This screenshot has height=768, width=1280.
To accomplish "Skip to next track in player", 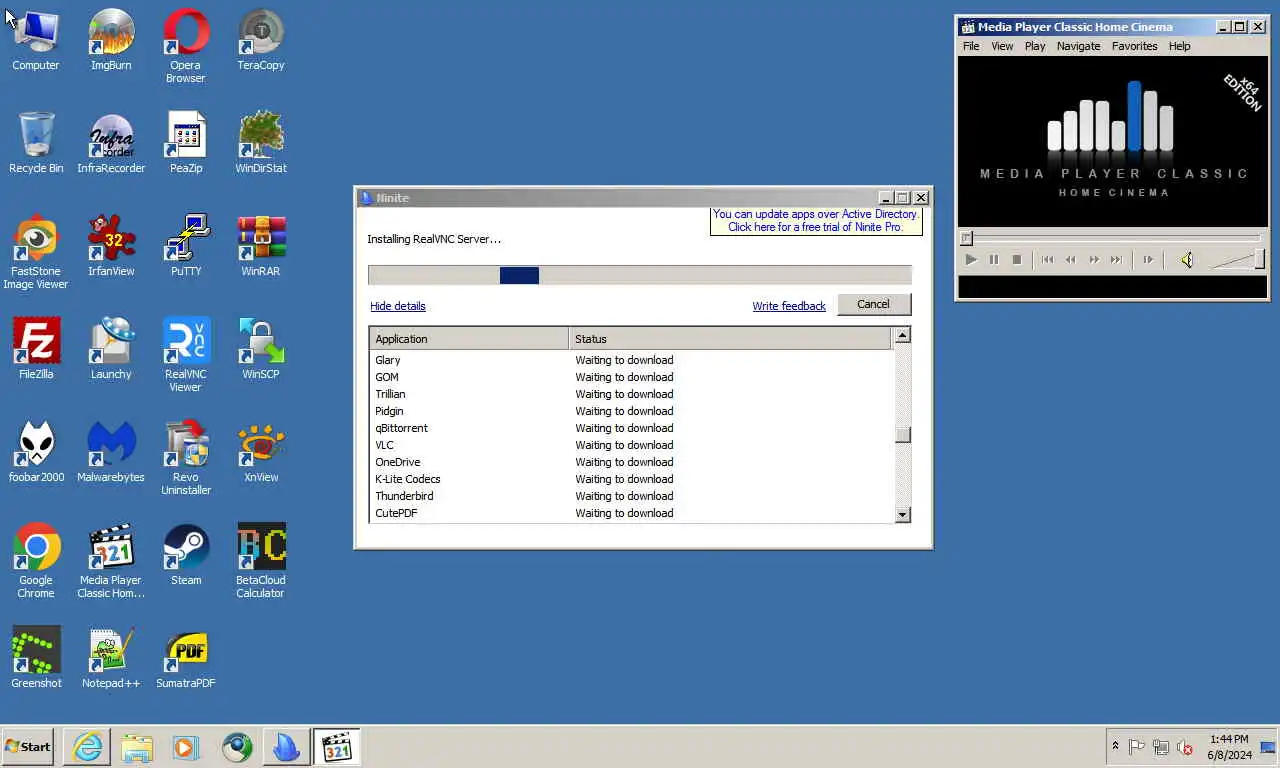I will pos(1116,260).
